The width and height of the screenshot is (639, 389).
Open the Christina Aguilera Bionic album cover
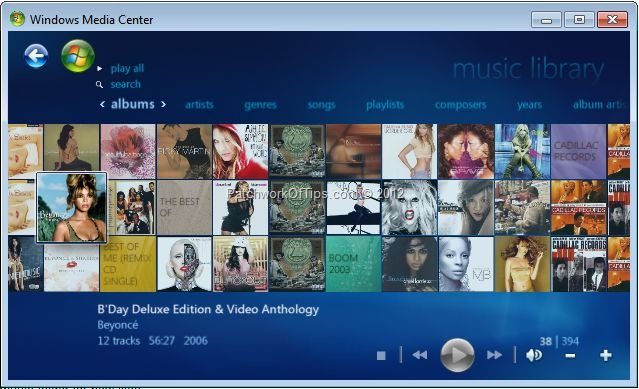click(184, 264)
